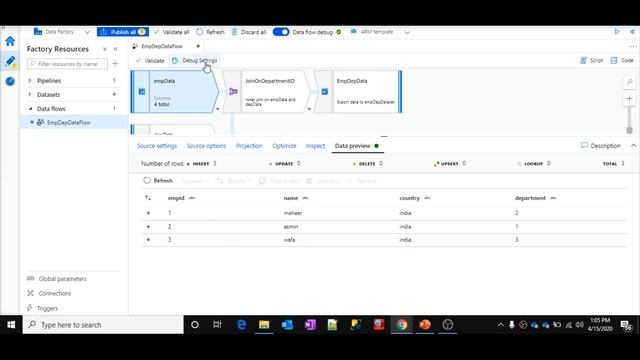Viewport: 640px width, 360px height.
Task: Click Validate all in toolbar
Action: (171, 32)
